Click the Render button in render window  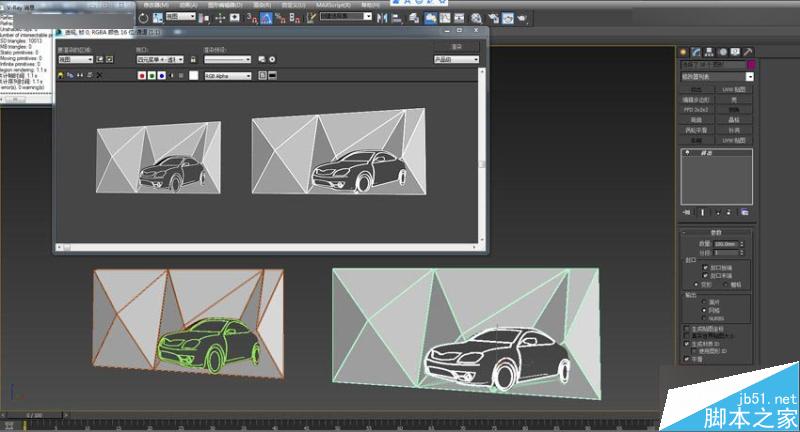click(456, 46)
